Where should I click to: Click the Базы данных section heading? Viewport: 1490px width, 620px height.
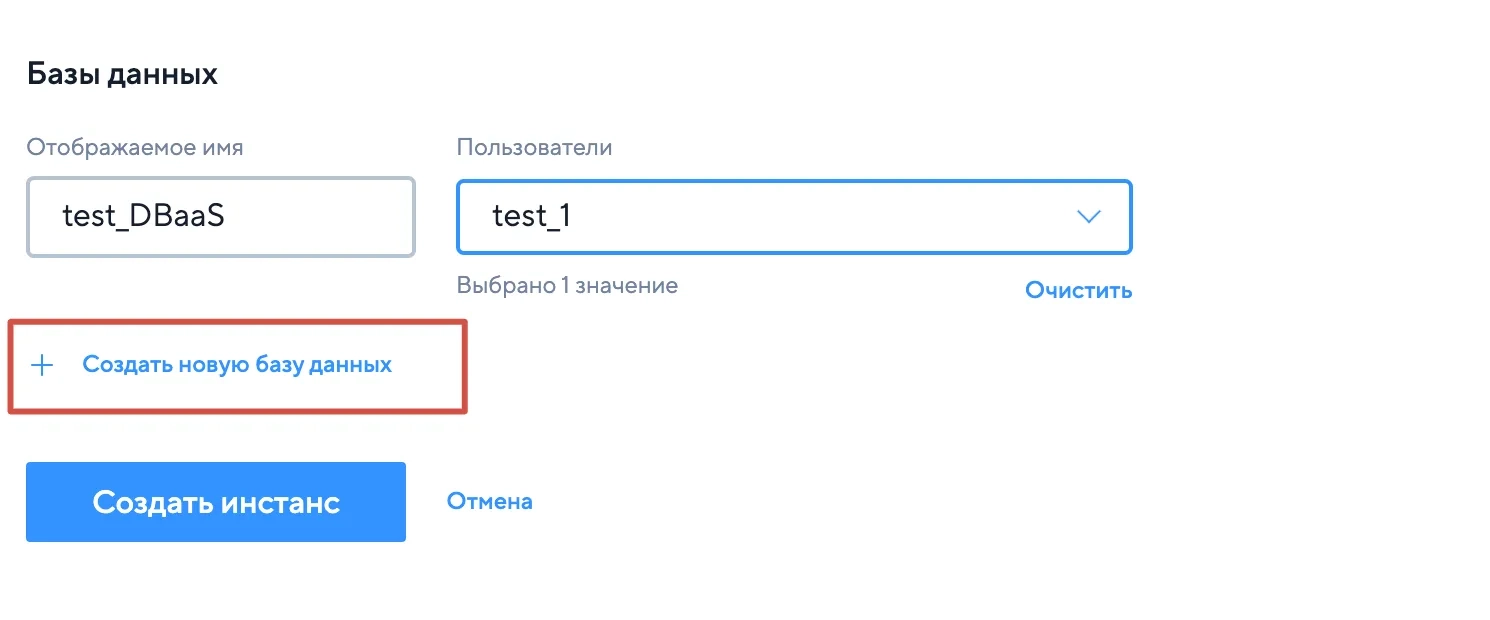(122, 74)
